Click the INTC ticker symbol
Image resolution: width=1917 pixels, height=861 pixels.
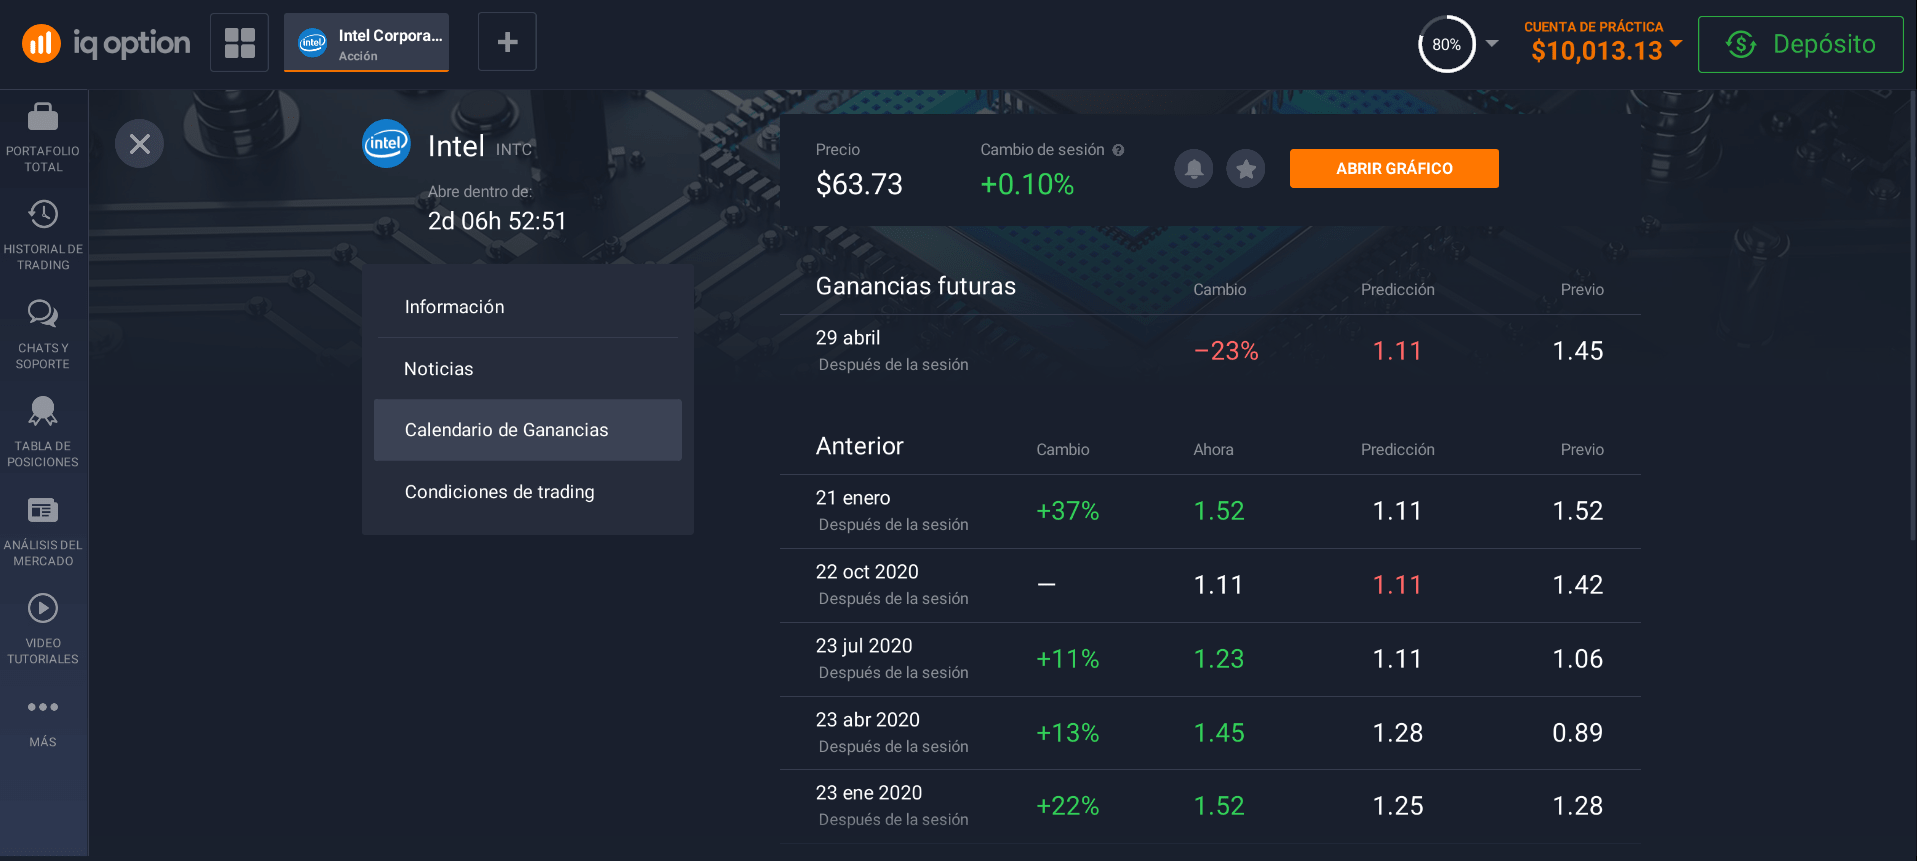click(x=514, y=149)
